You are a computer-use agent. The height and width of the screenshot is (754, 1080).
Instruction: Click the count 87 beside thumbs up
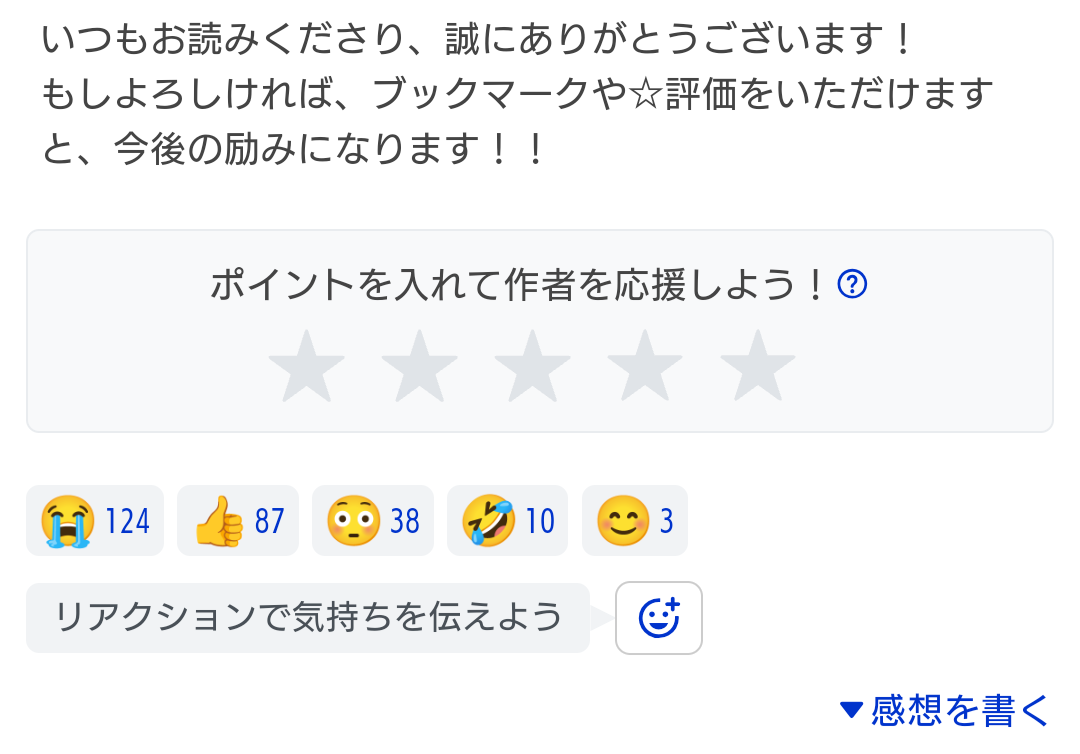tap(270, 522)
